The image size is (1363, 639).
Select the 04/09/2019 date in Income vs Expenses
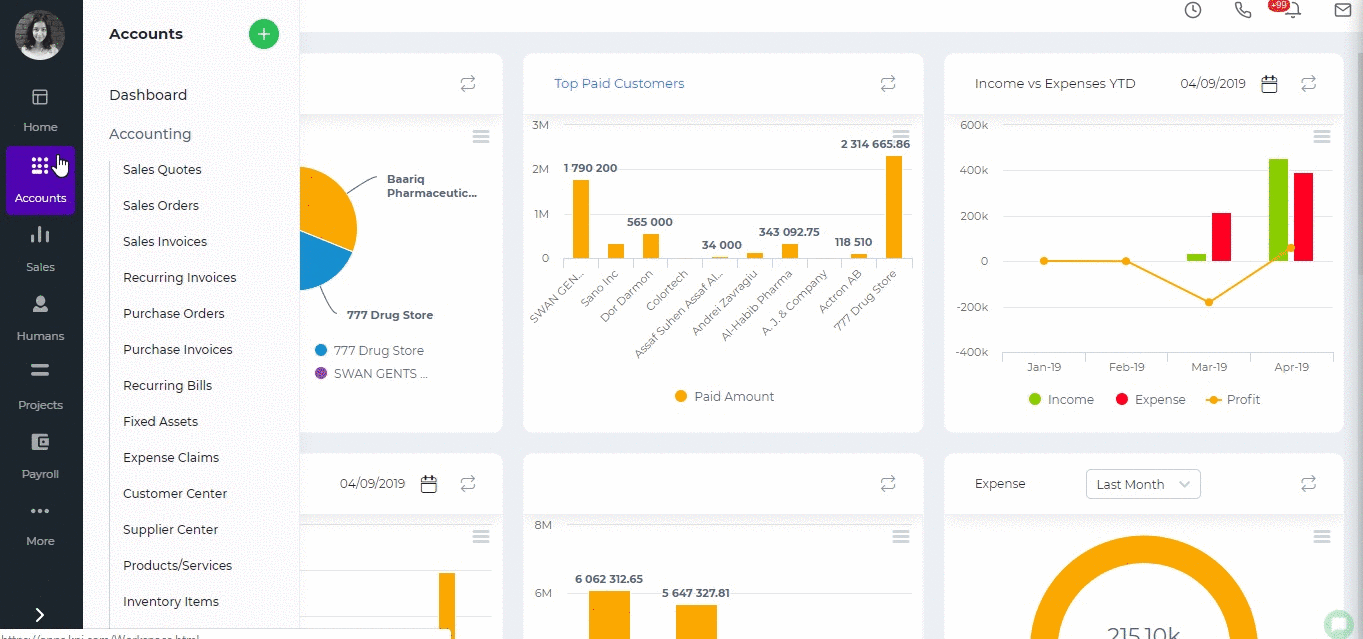click(1213, 84)
